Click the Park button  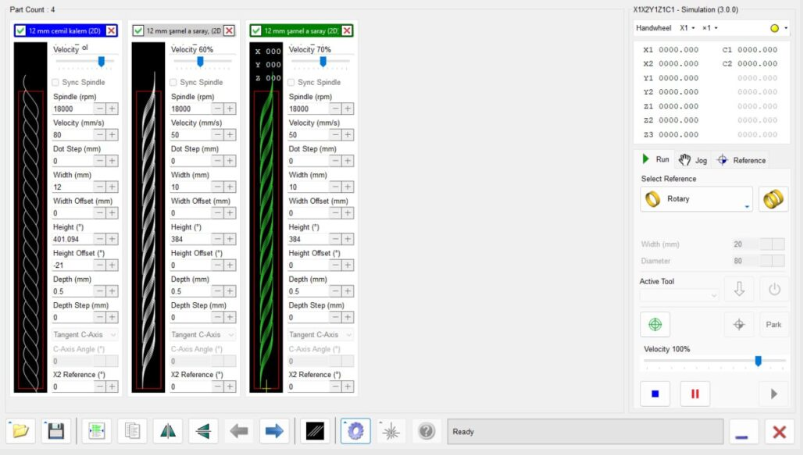[x=774, y=324]
